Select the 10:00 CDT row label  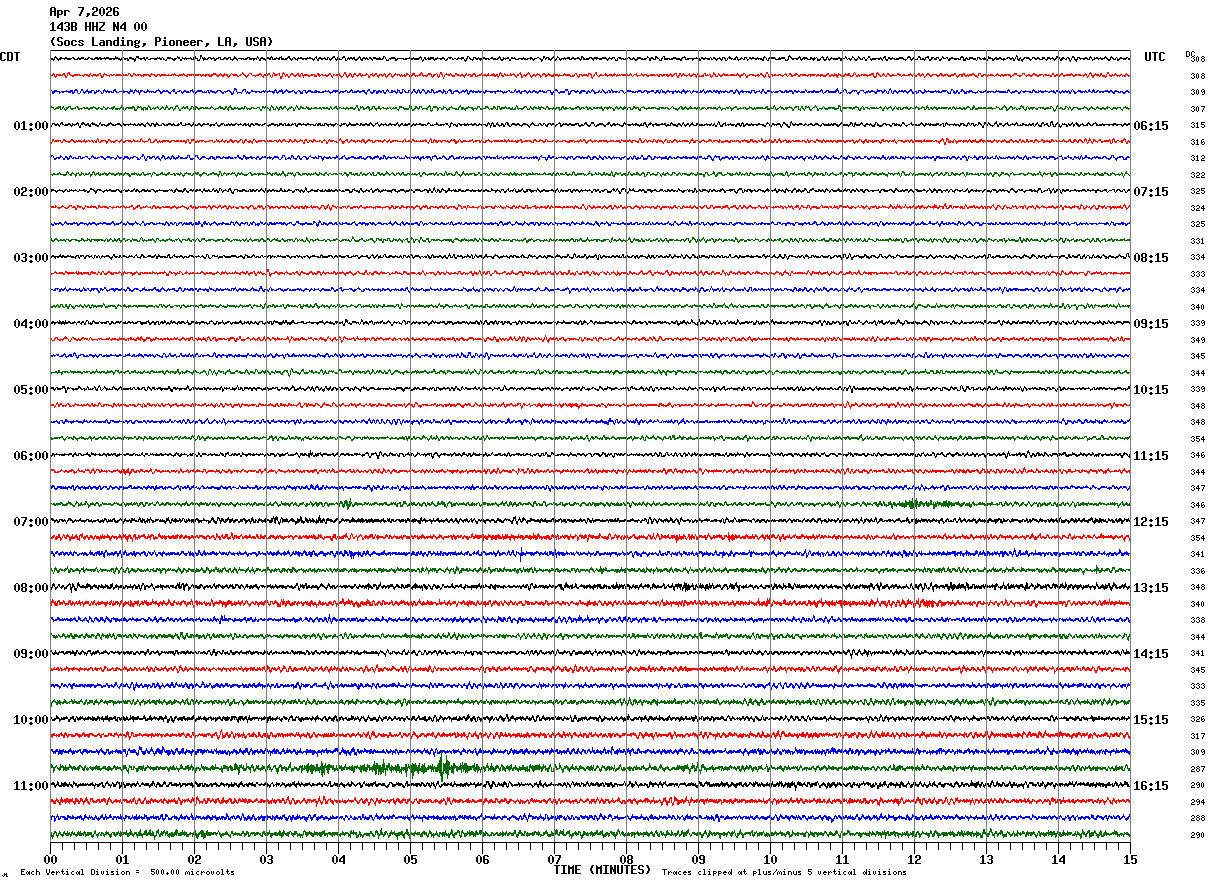click(31, 720)
